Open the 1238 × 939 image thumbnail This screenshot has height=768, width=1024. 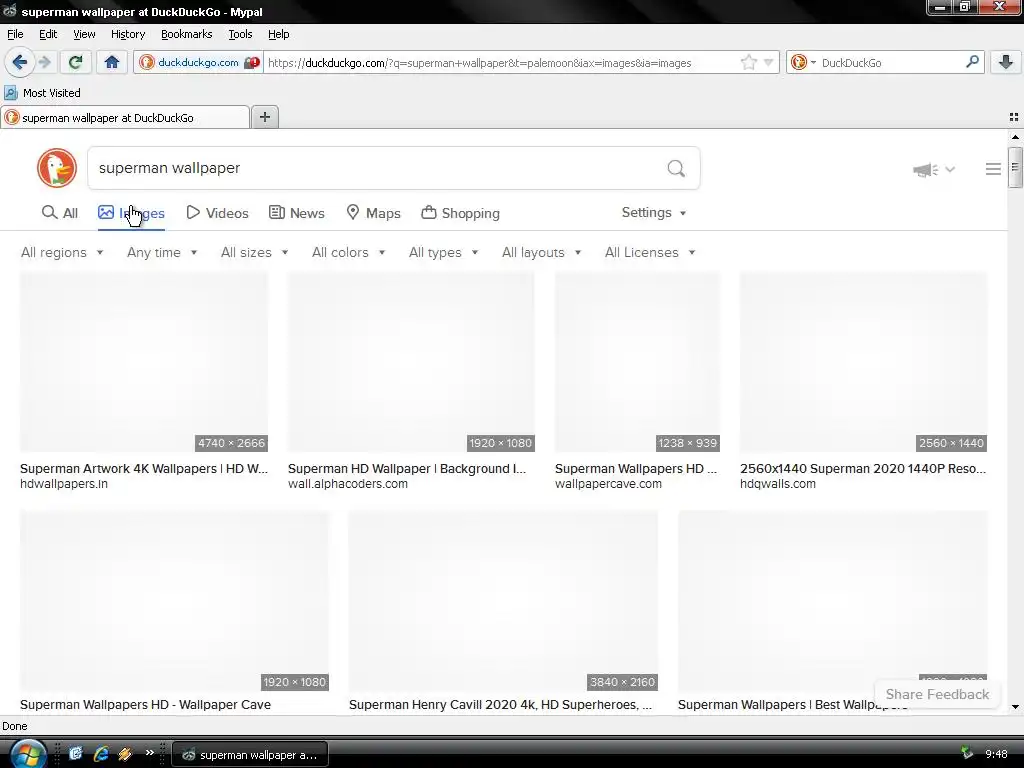pyautogui.click(x=637, y=362)
